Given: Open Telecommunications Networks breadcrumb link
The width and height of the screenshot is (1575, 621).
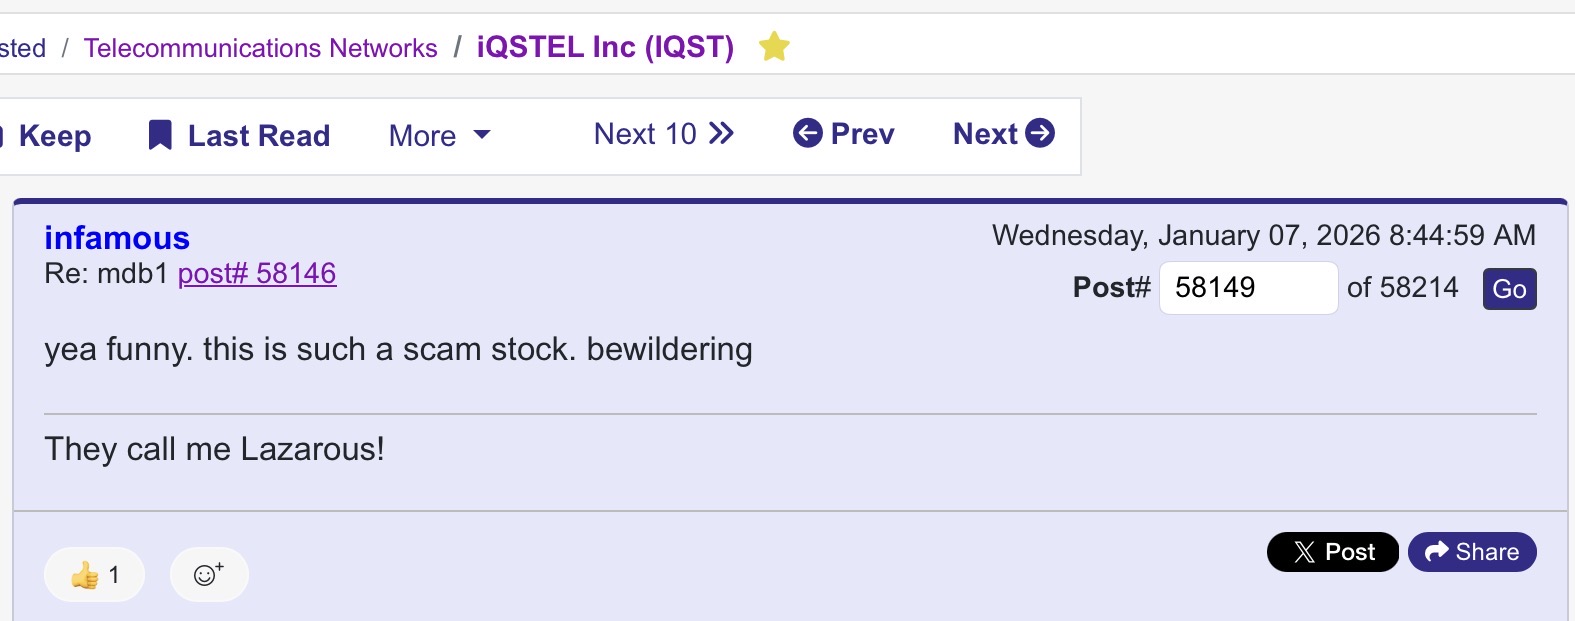Looking at the screenshot, I should [x=260, y=48].
